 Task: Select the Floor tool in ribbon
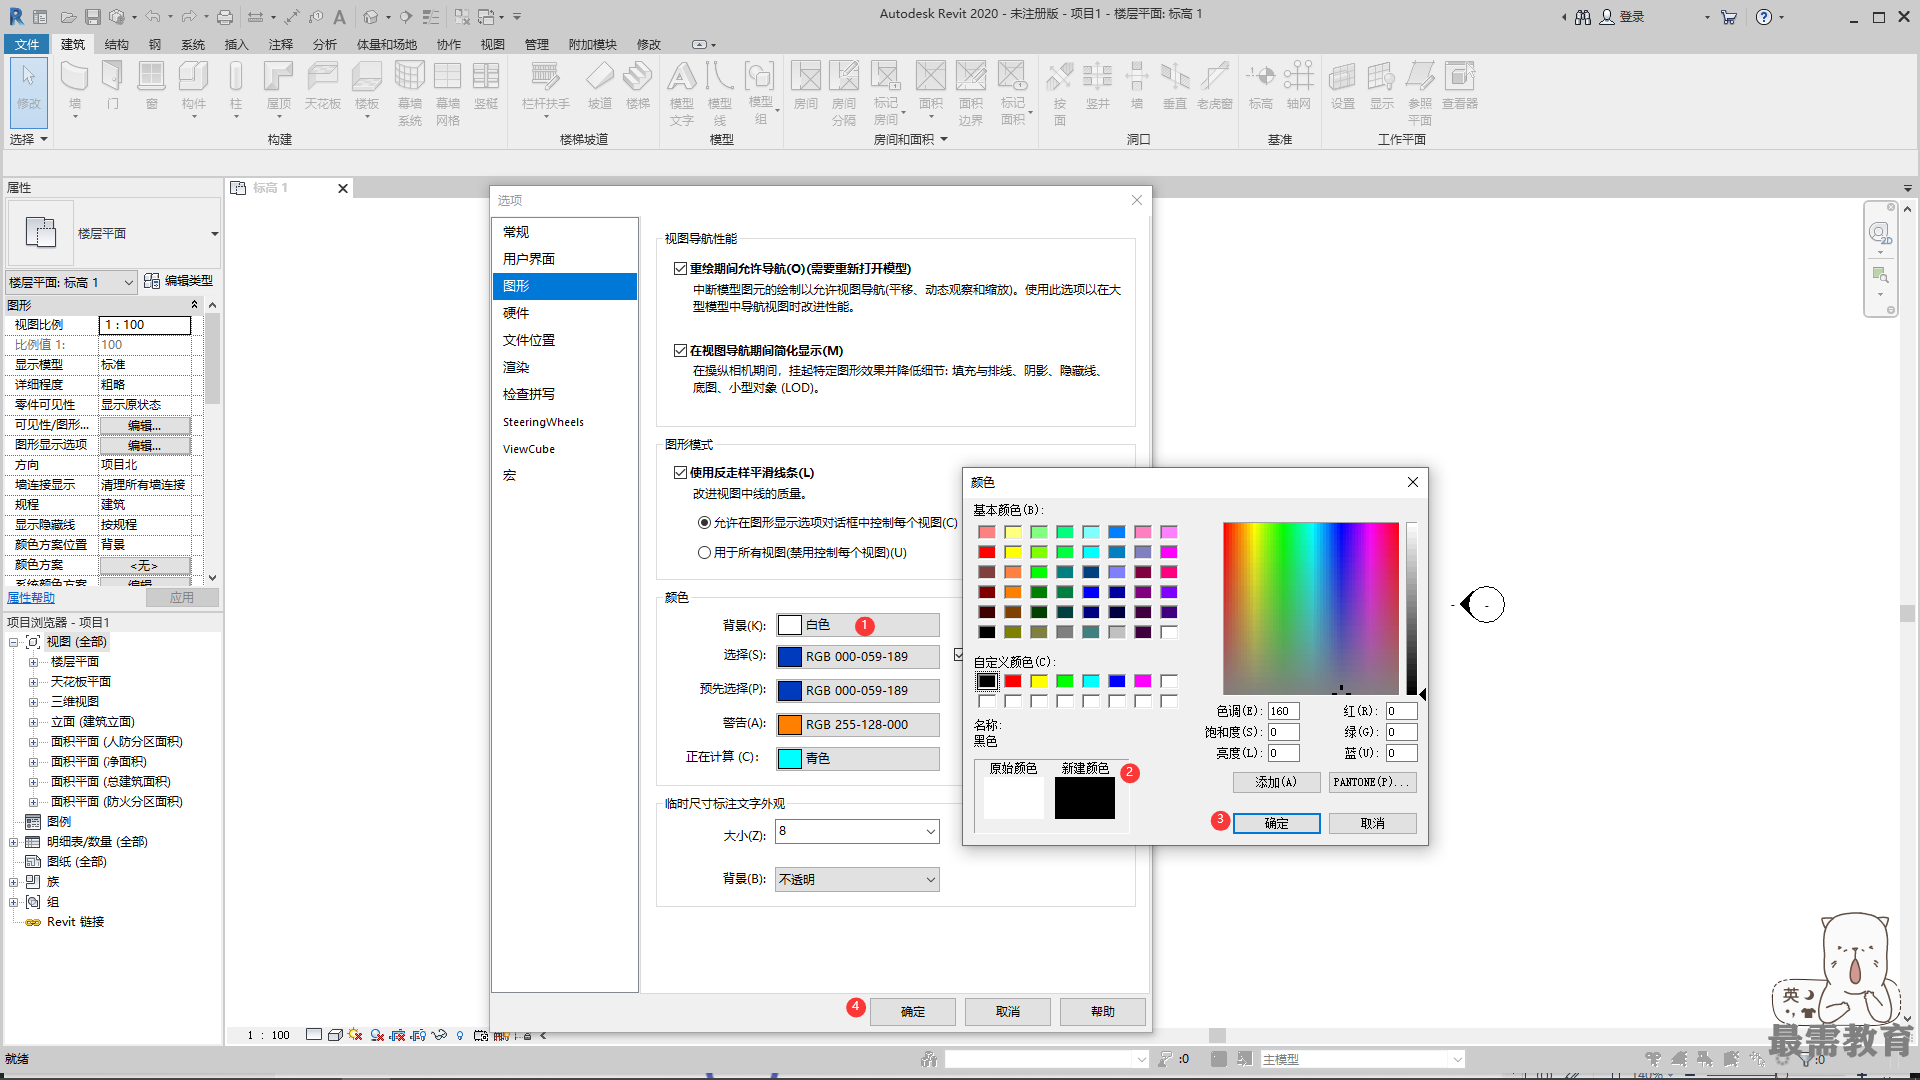[x=367, y=86]
